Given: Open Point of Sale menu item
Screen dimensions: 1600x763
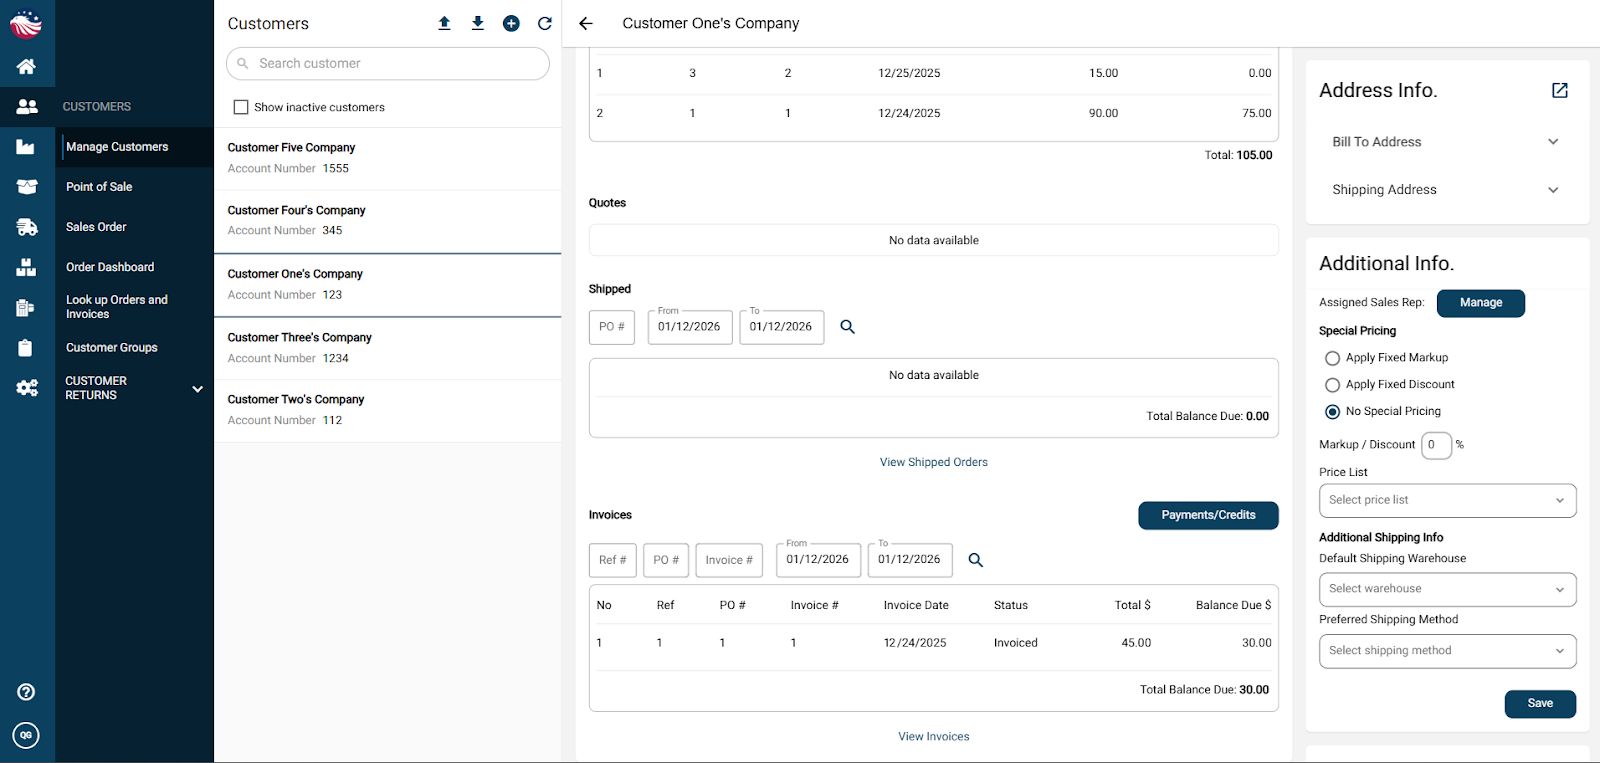Looking at the screenshot, I should (99, 187).
